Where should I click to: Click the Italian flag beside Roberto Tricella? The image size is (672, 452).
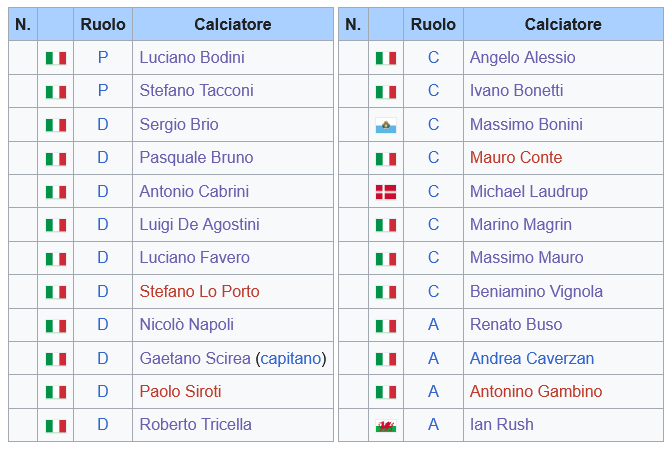pyautogui.click(x=56, y=425)
